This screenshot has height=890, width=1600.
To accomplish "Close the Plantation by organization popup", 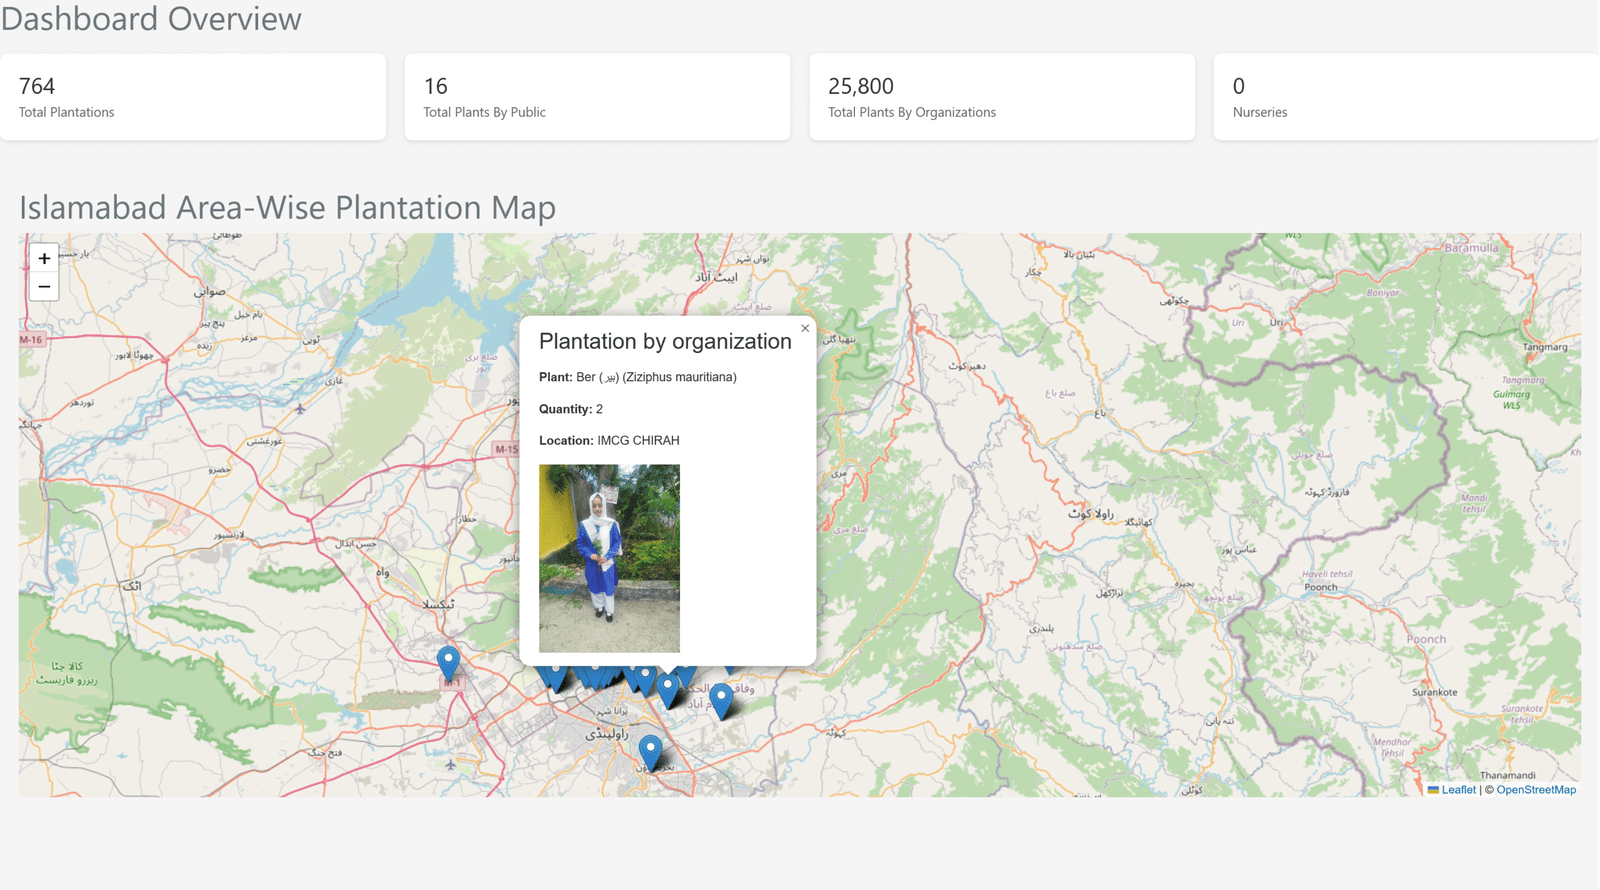I will 805,328.
